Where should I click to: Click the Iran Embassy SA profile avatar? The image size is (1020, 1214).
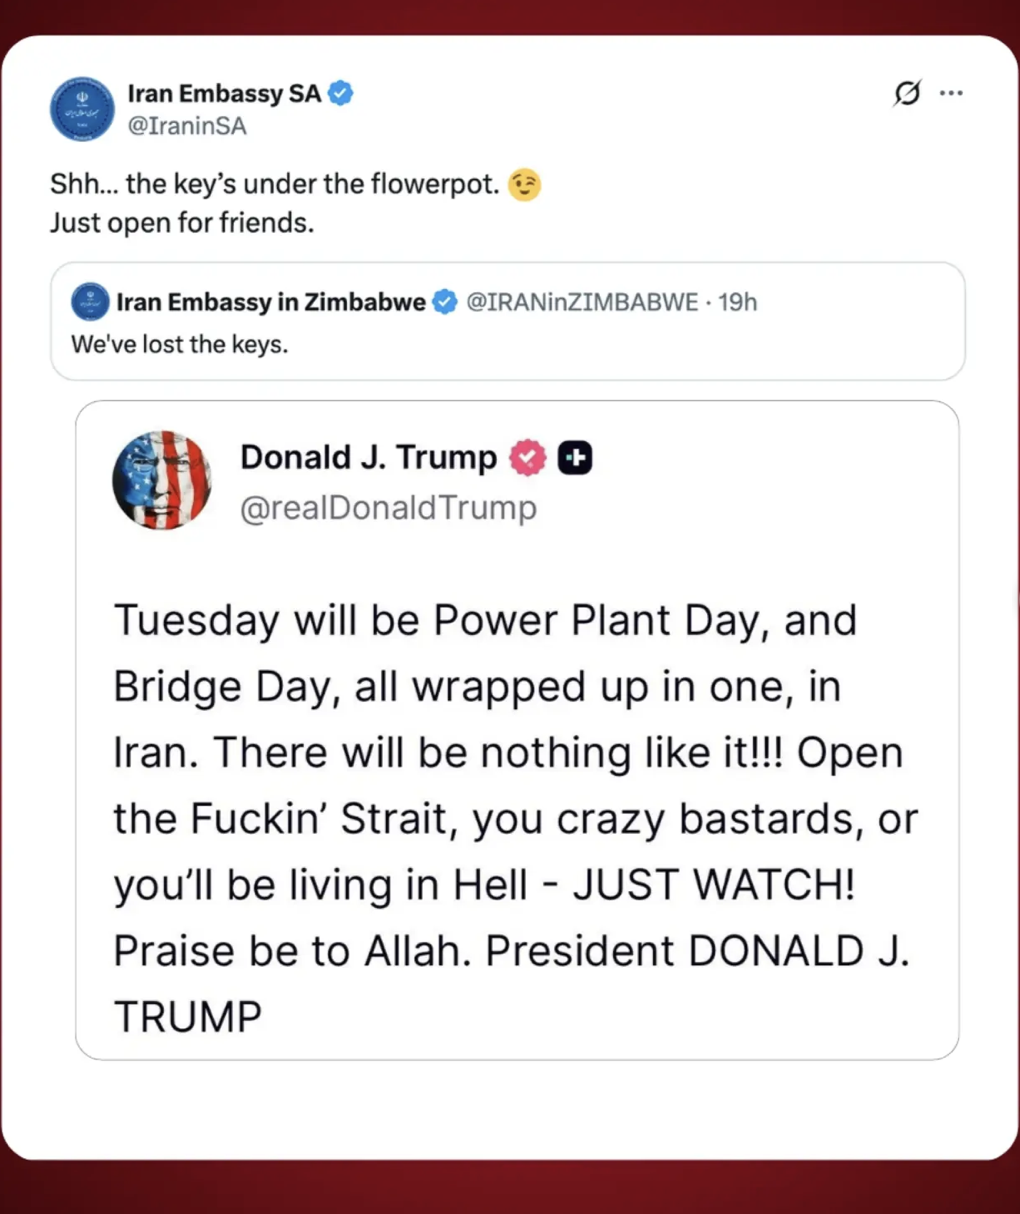coord(82,109)
